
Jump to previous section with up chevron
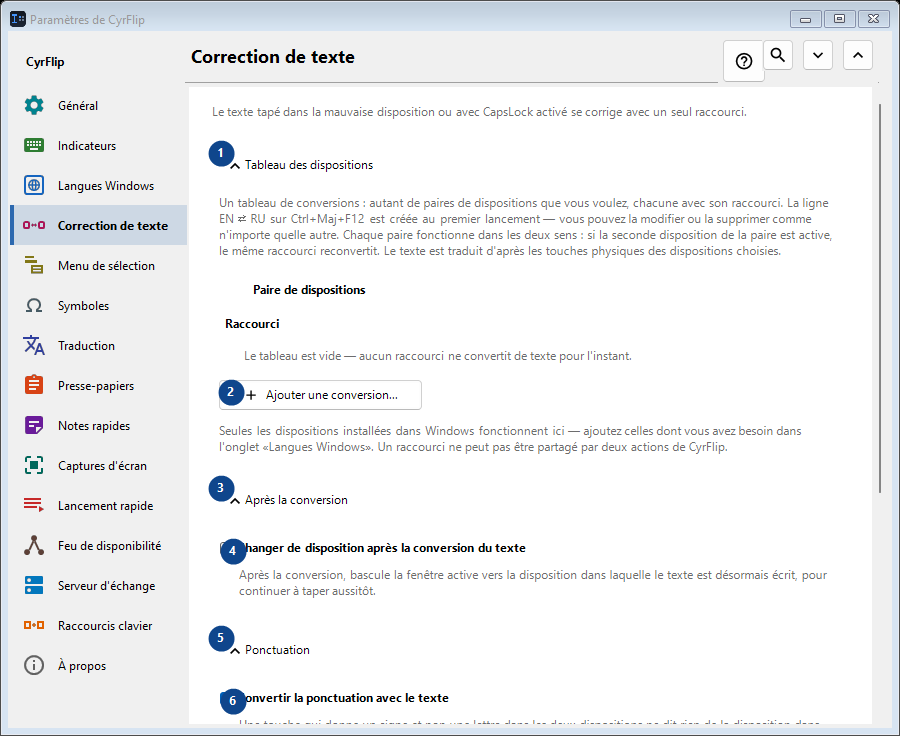pos(858,55)
